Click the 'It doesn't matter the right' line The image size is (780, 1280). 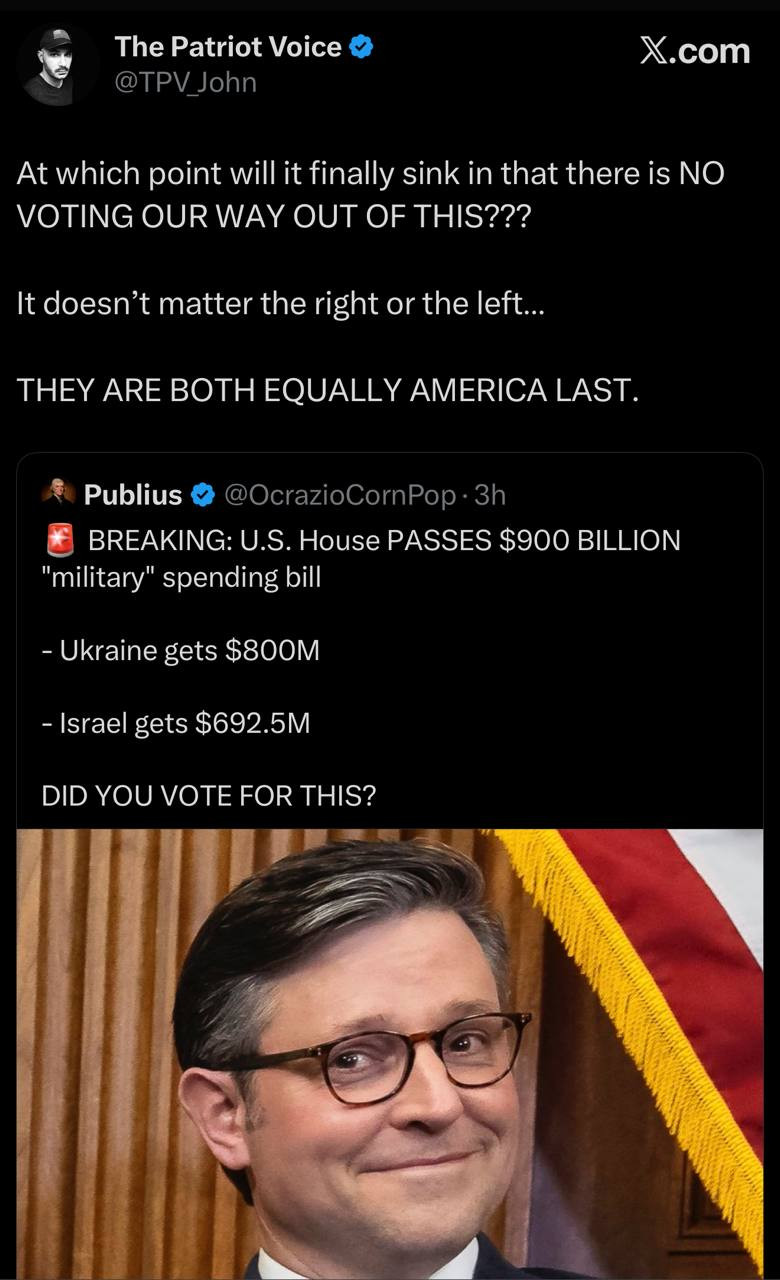click(280, 303)
